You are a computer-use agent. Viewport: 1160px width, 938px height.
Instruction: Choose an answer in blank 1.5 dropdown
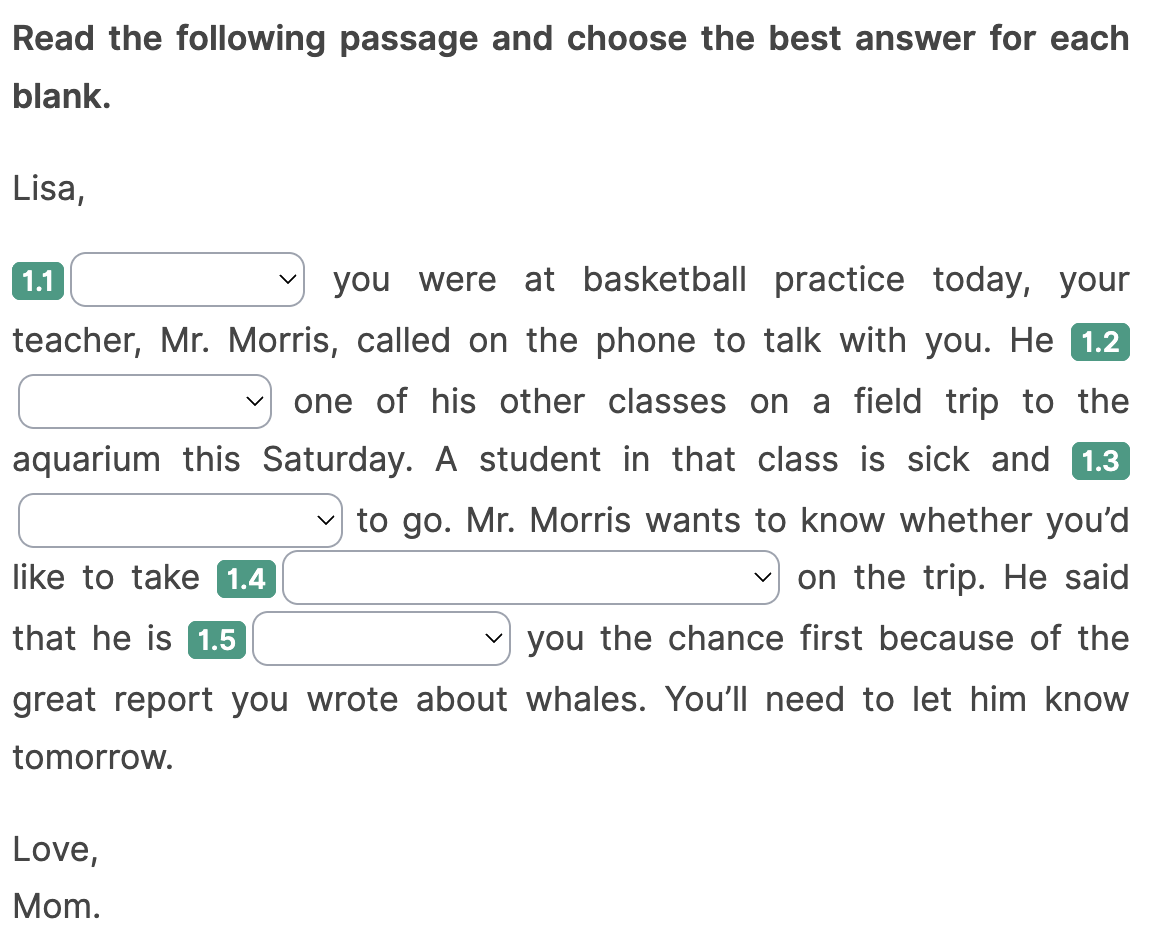click(x=381, y=639)
